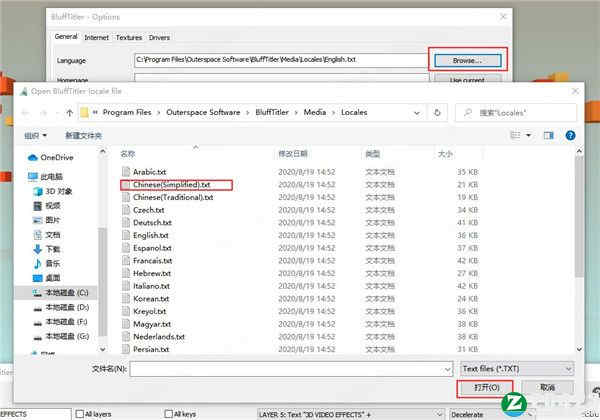The width and height of the screenshot is (600, 420).
Task: Select Kreyol.txt file
Action: (x=150, y=311)
